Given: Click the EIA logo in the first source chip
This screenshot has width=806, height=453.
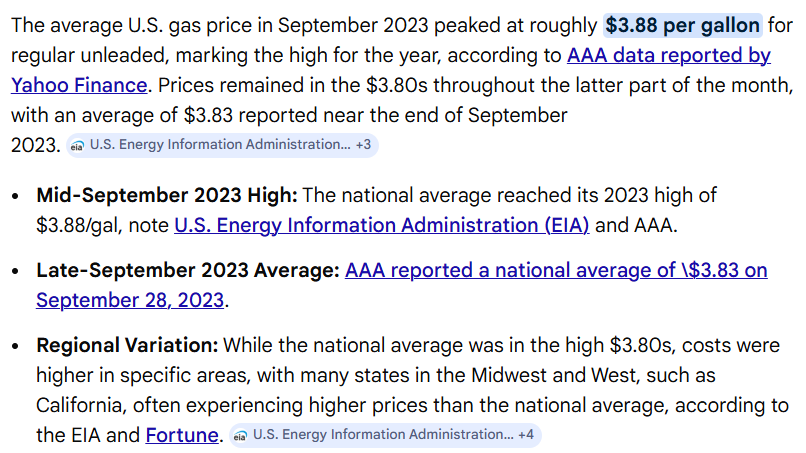Looking at the screenshot, I should (78, 145).
